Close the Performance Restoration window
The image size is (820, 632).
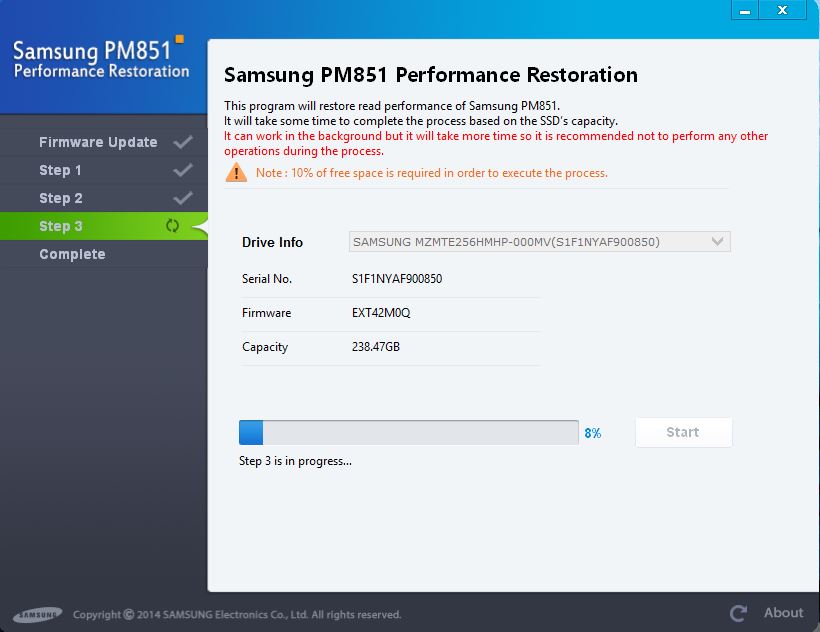tap(782, 10)
